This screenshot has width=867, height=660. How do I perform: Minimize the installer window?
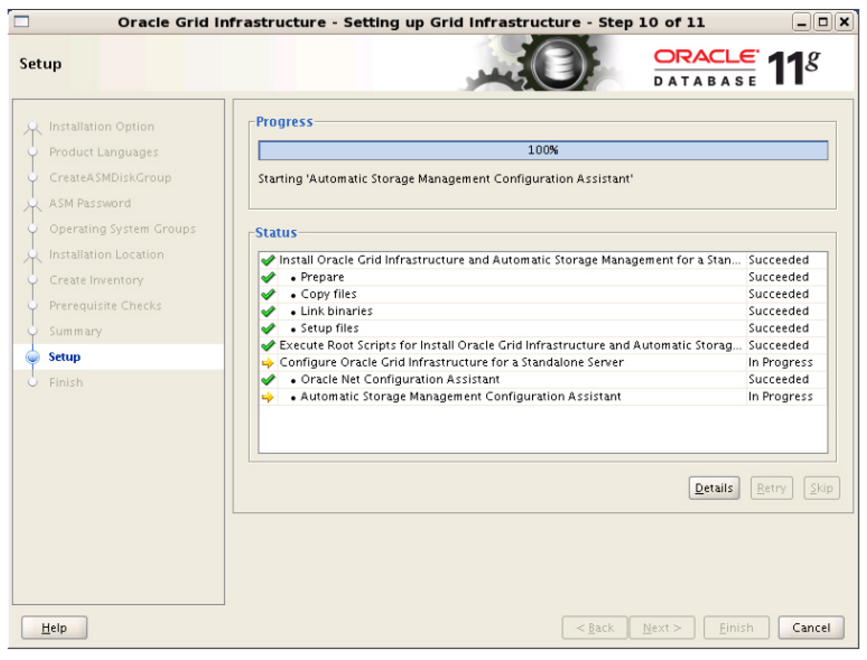(x=802, y=22)
